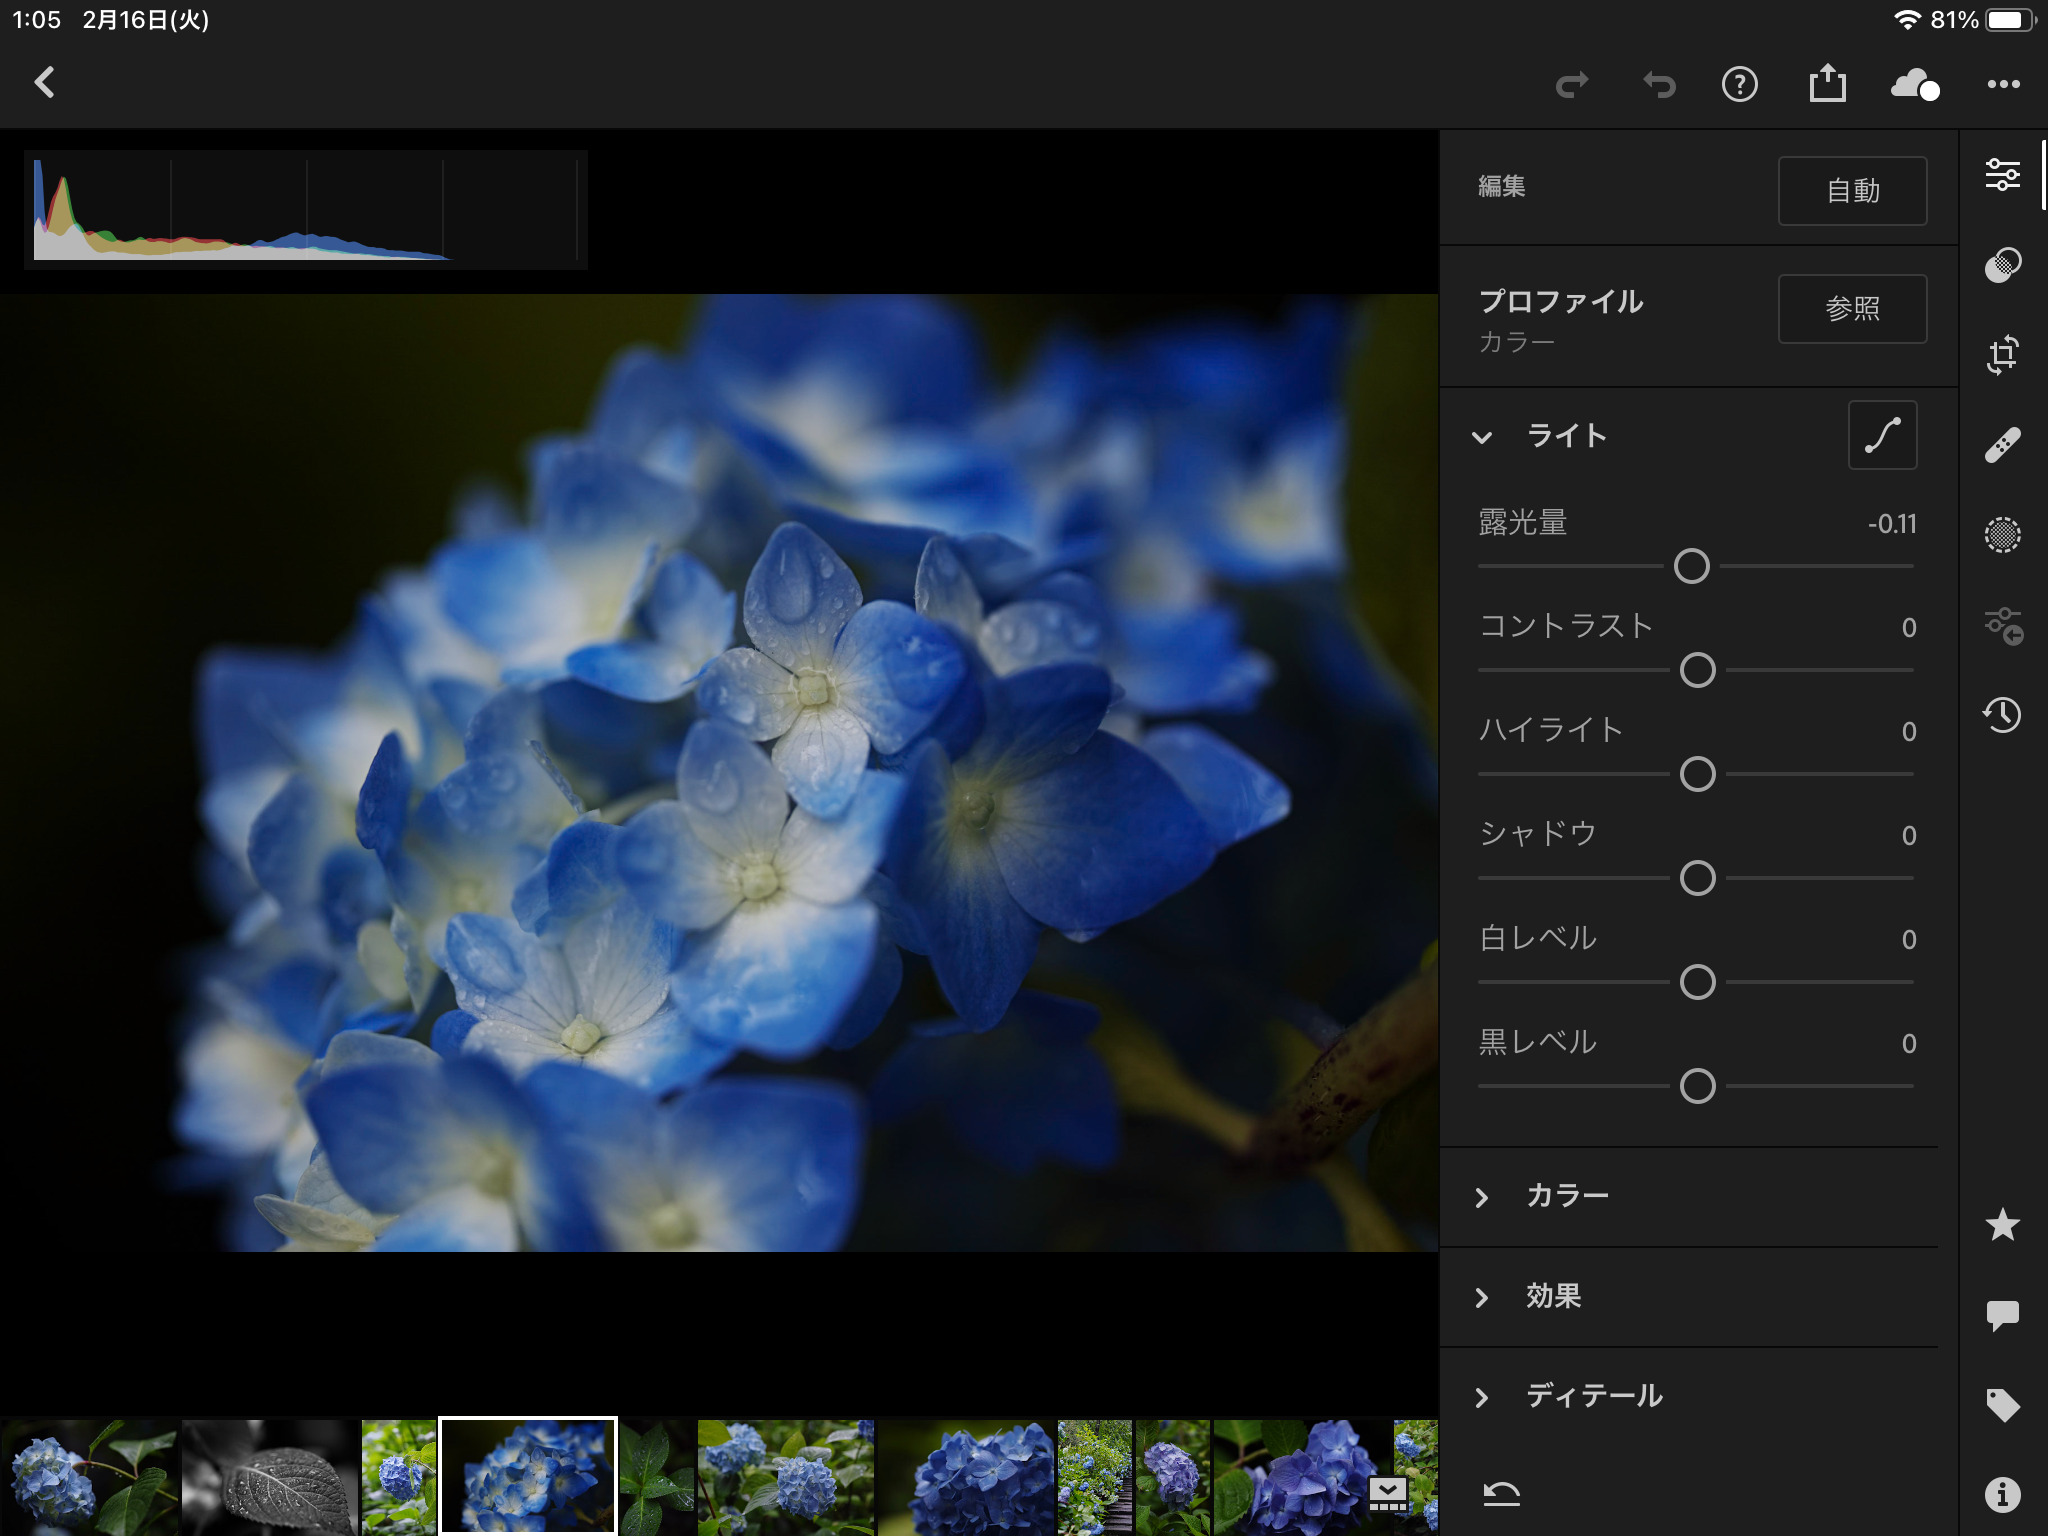2048x1536 pixels.
Task: Select the black and white leaf thumbnail
Action: tap(269, 1477)
